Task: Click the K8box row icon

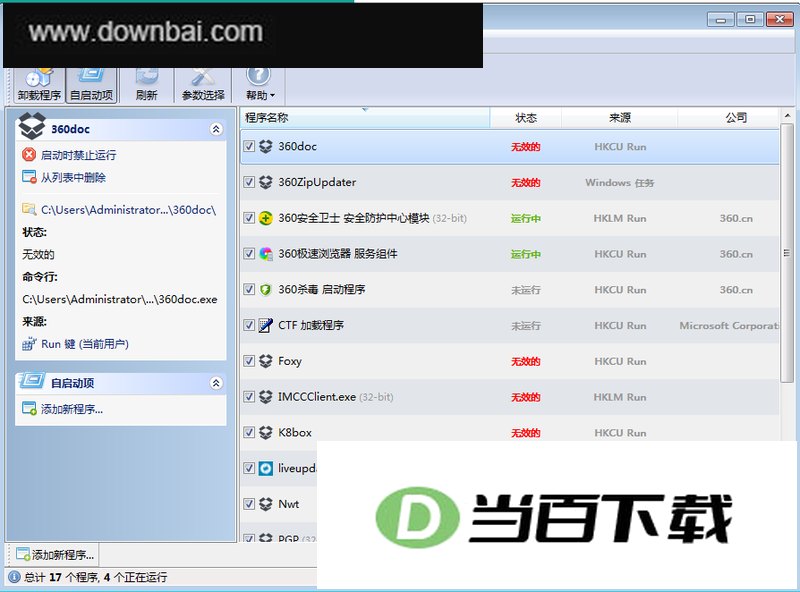Action: (x=266, y=432)
